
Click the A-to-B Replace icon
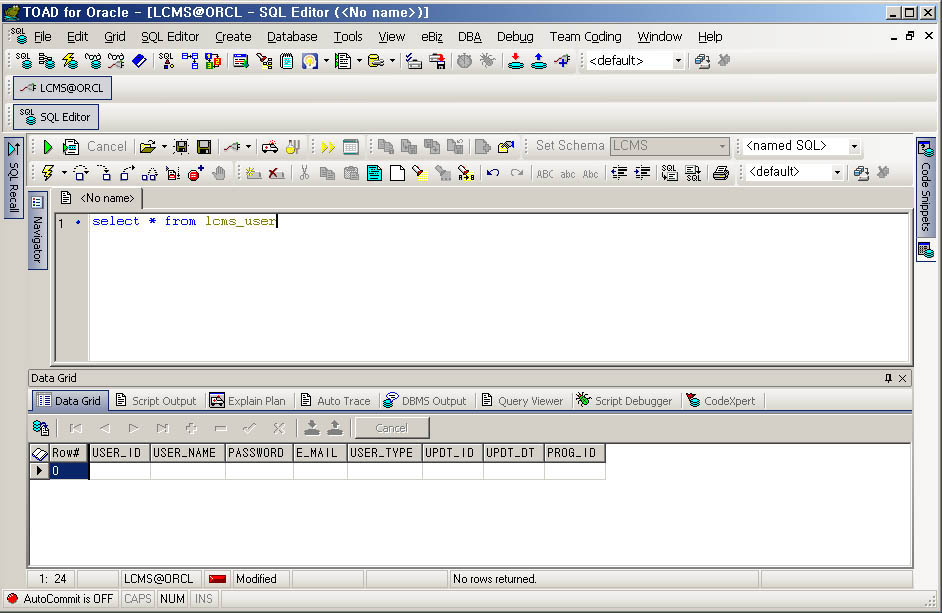(x=466, y=173)
